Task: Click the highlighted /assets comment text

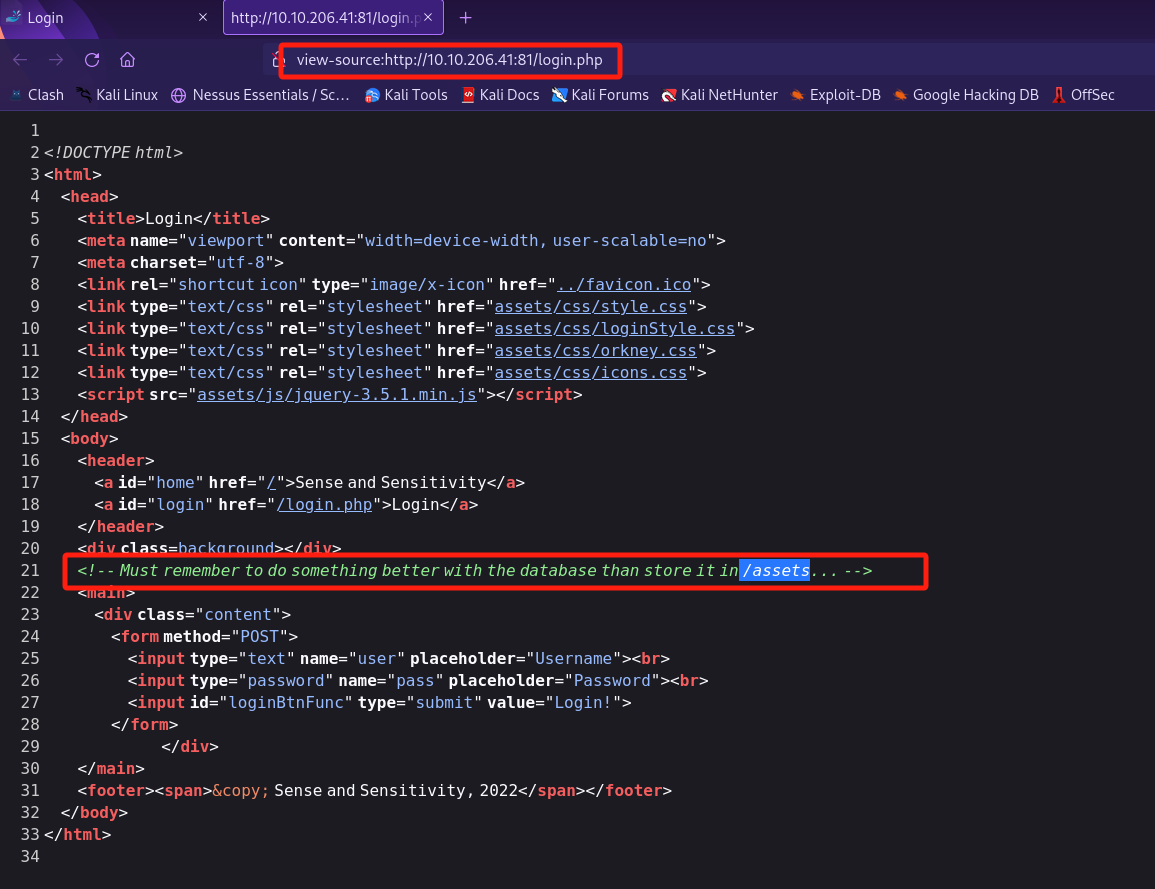Action: click(773, 570)
